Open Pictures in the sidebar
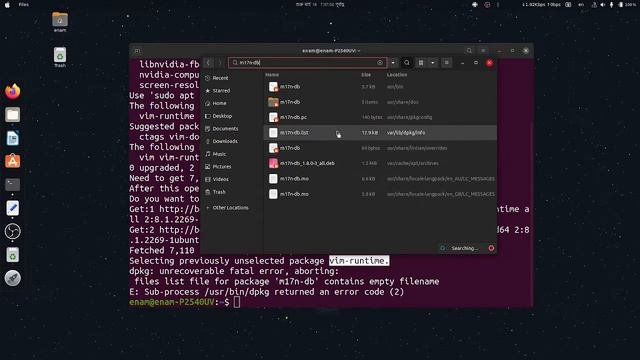 (x=231, y=167)
